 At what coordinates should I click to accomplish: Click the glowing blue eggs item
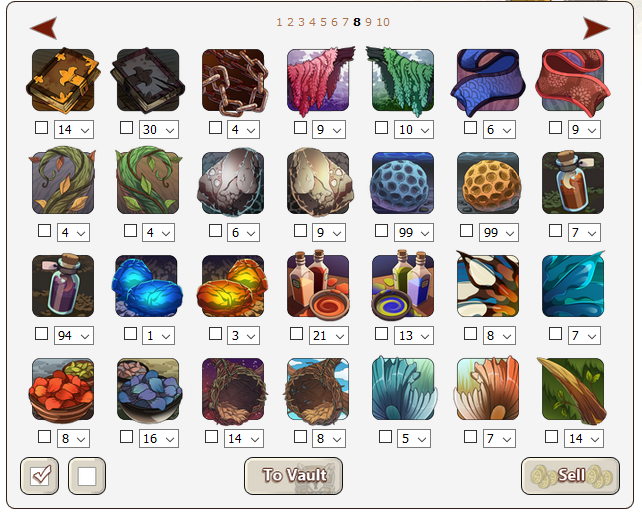click(x=147, y=286)
